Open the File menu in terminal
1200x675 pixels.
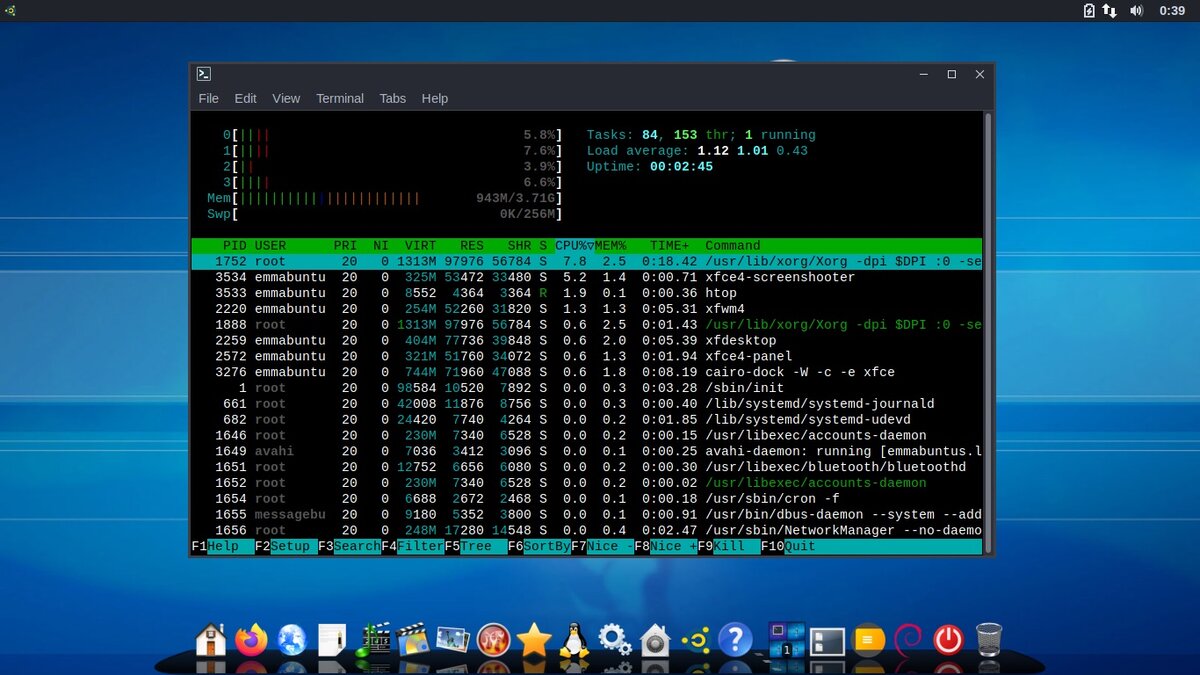pos(208,98)
